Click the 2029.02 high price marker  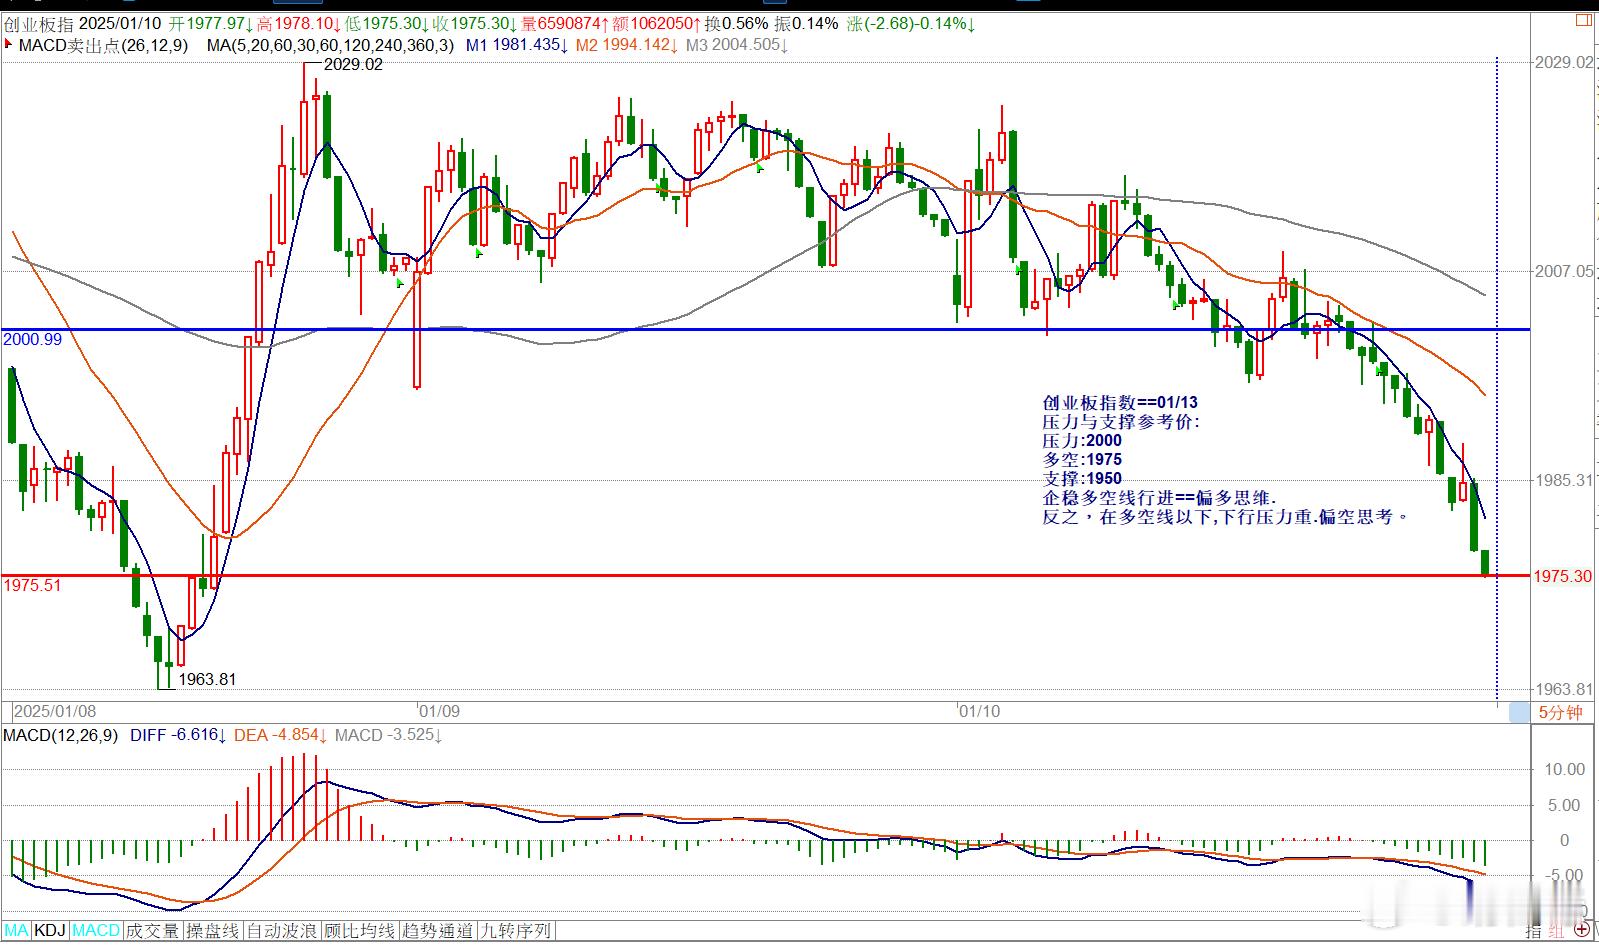pyautogui.click(x=354, y=64)
